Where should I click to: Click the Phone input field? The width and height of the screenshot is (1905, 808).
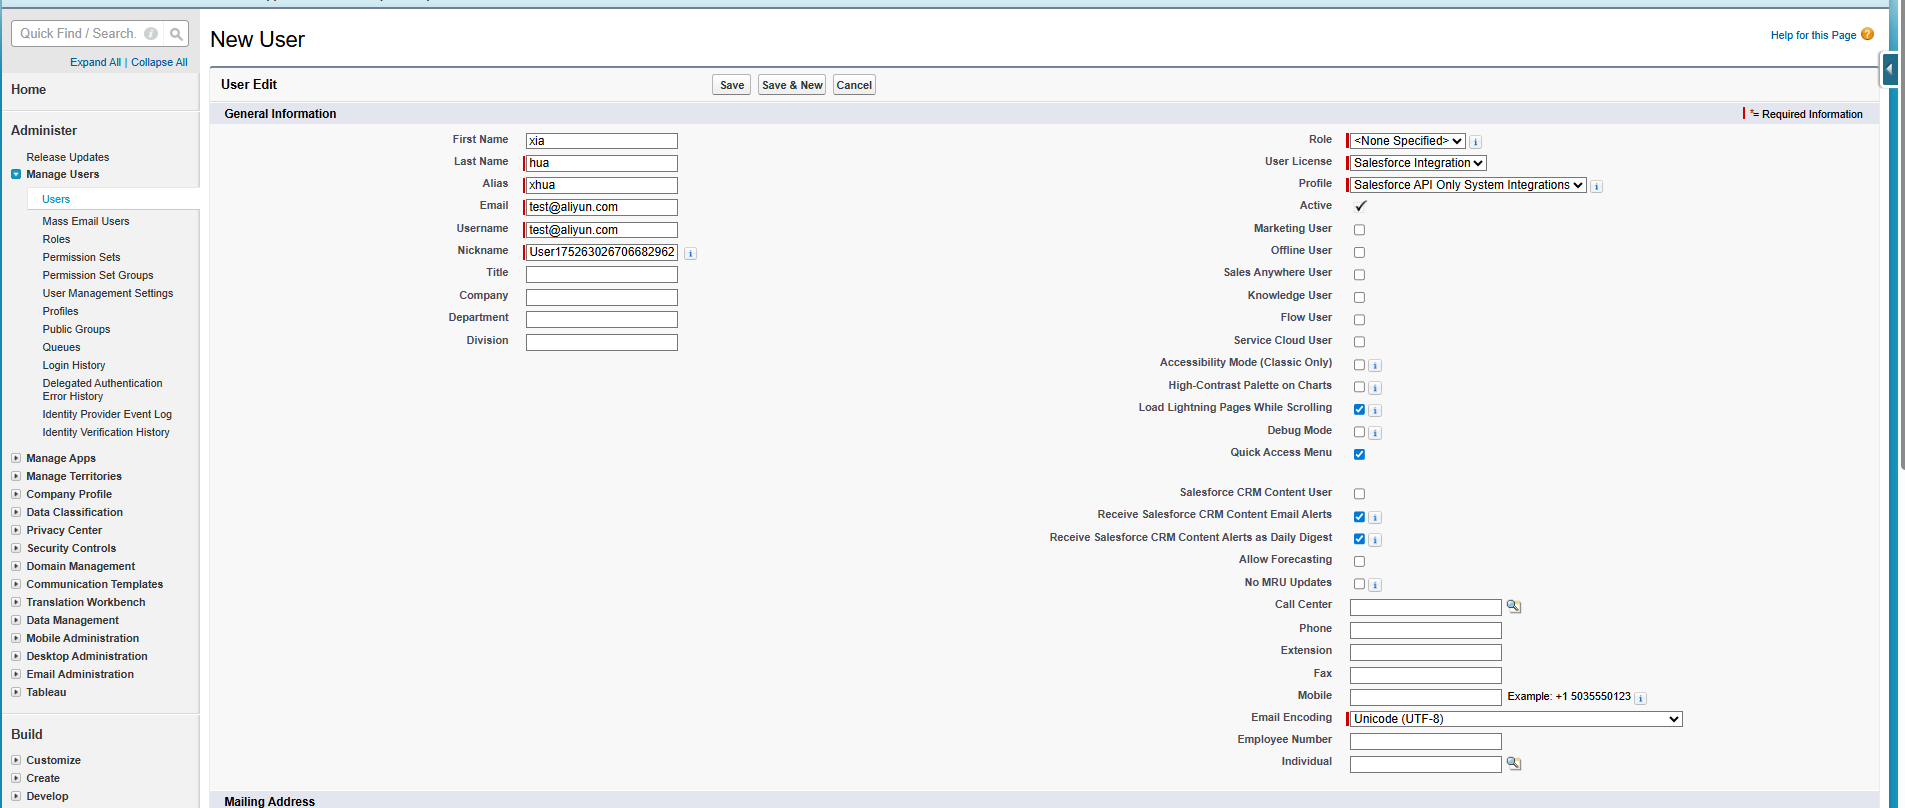pyautogui.click(x=1426, y=630)
